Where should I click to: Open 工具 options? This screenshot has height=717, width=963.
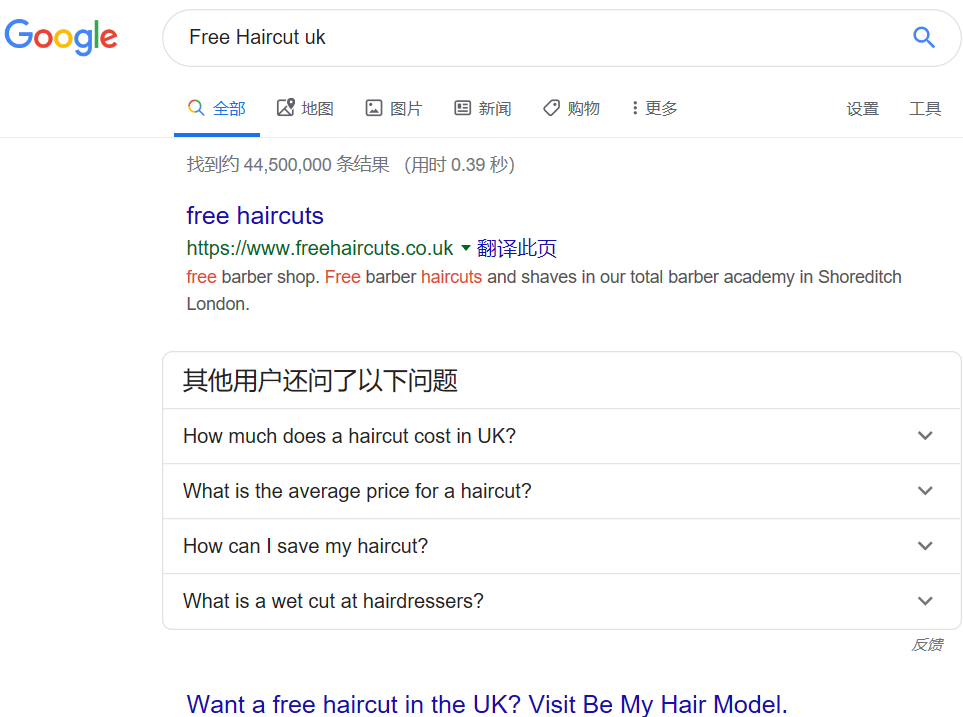point(925,109)
